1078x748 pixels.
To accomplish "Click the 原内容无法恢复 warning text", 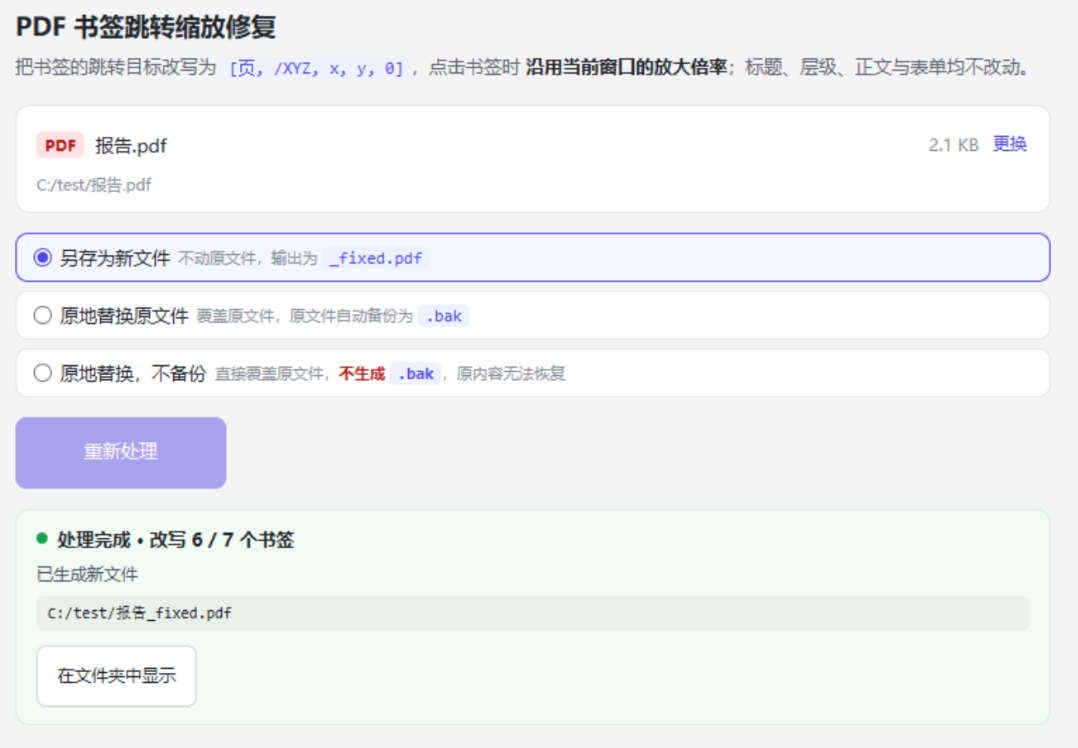I will (511, 374).
